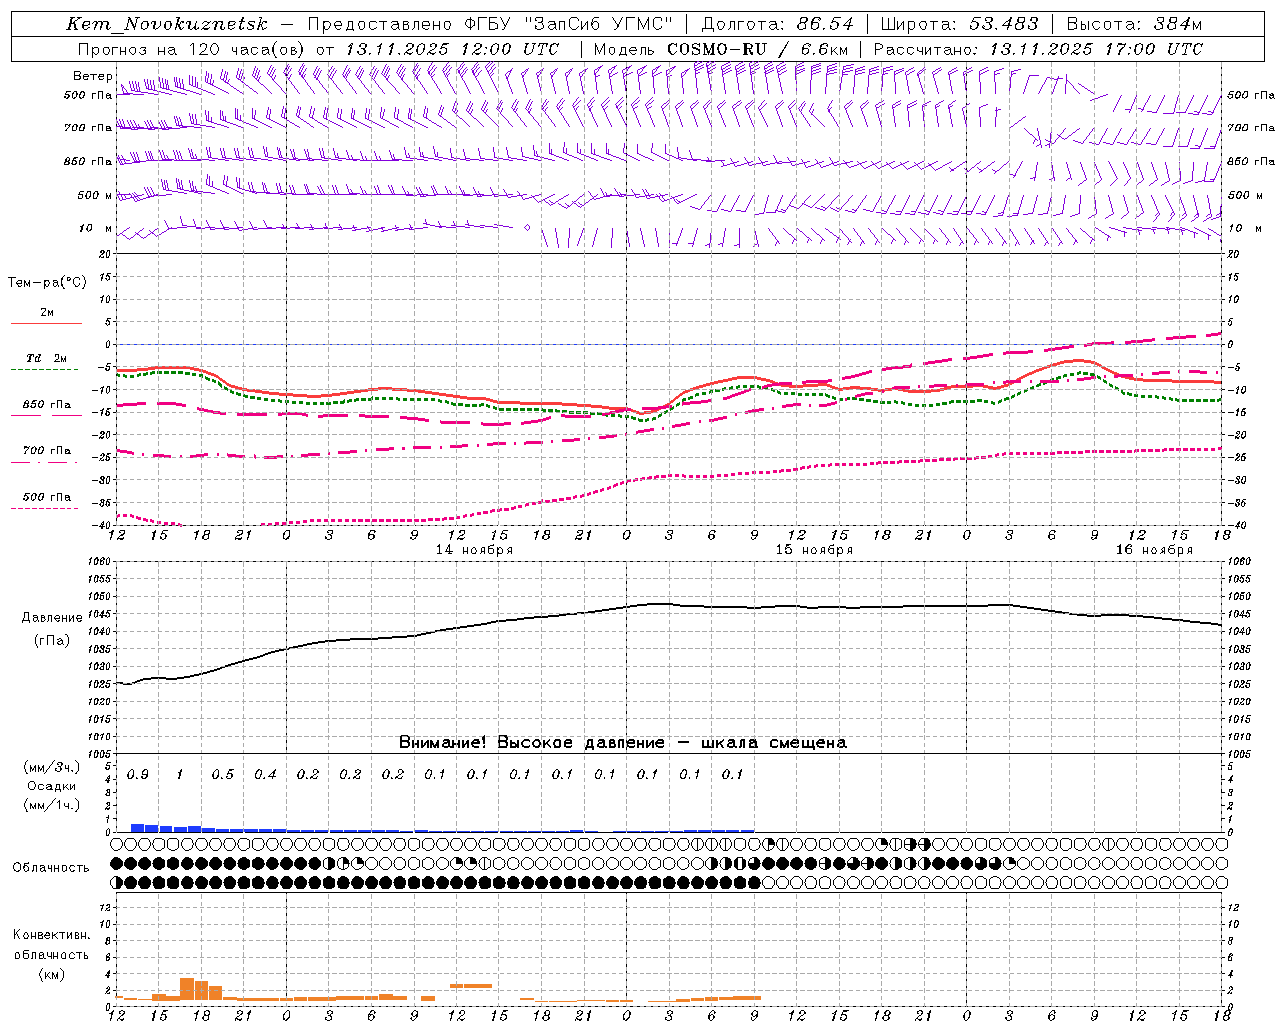Select 'Прогноз на 120 часа(ов)' forecast text
This screenshot has height=1024, width=1280.
click(192, 49)
